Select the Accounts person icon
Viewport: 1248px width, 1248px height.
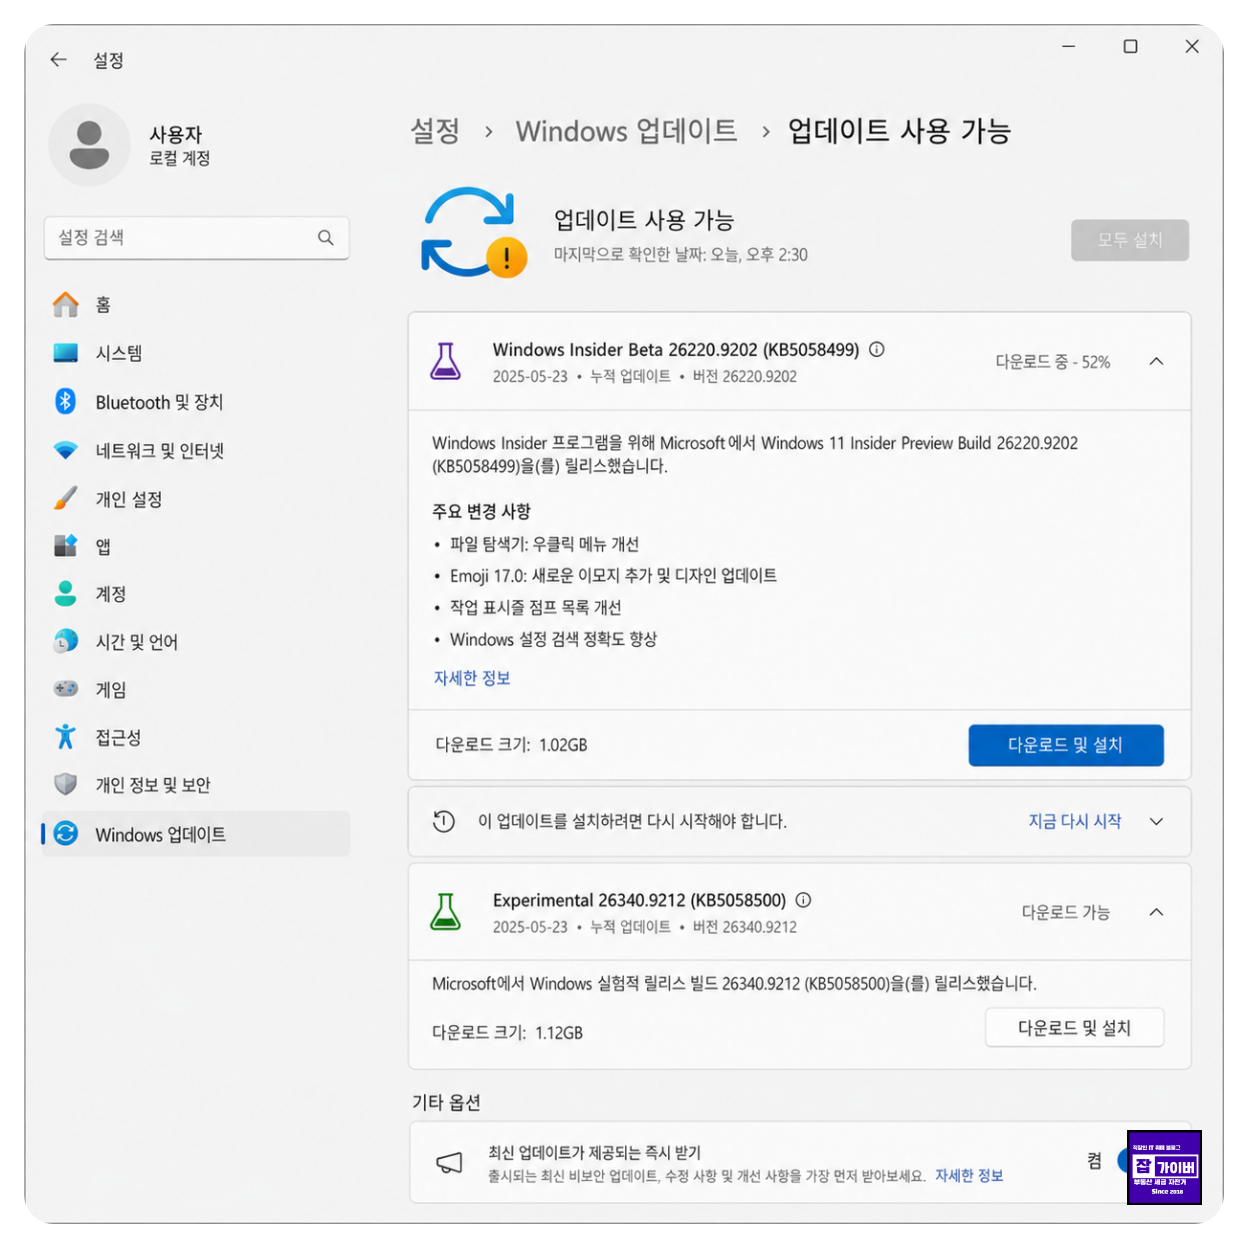(66, 594)
